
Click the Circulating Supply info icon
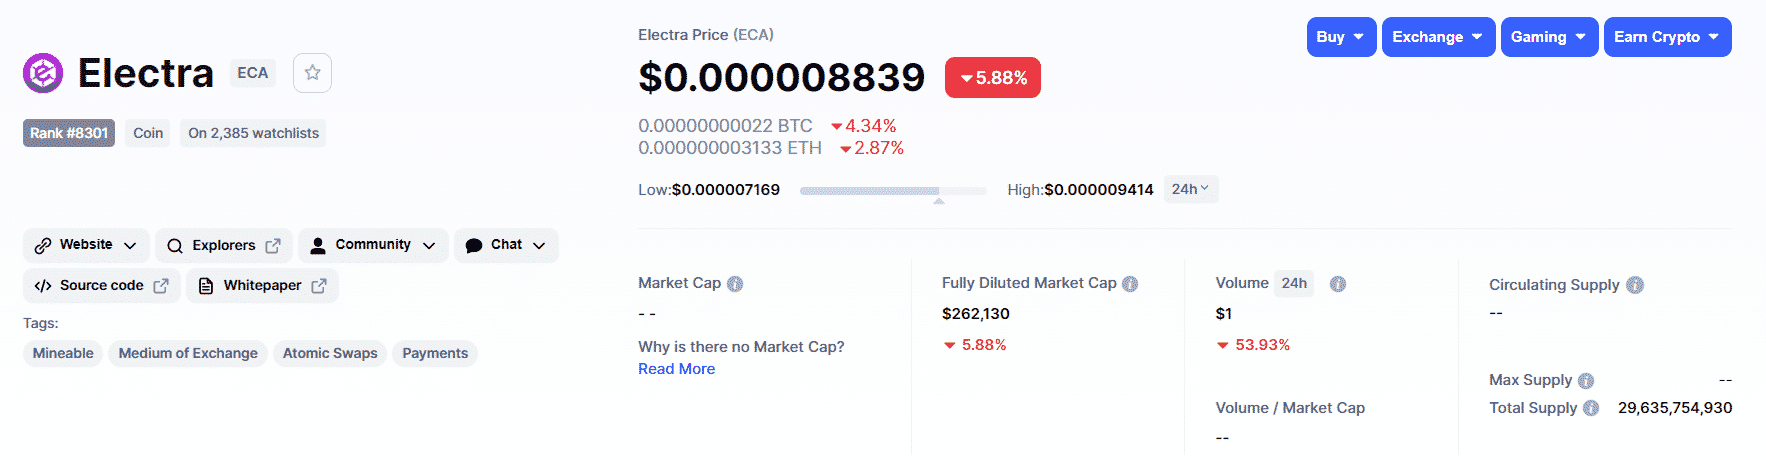pos(1635,285)
